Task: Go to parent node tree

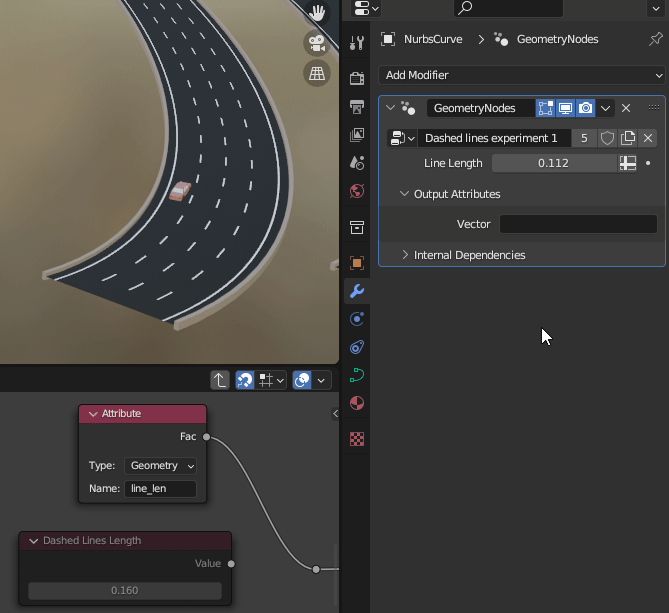Action: click(220, 380)
